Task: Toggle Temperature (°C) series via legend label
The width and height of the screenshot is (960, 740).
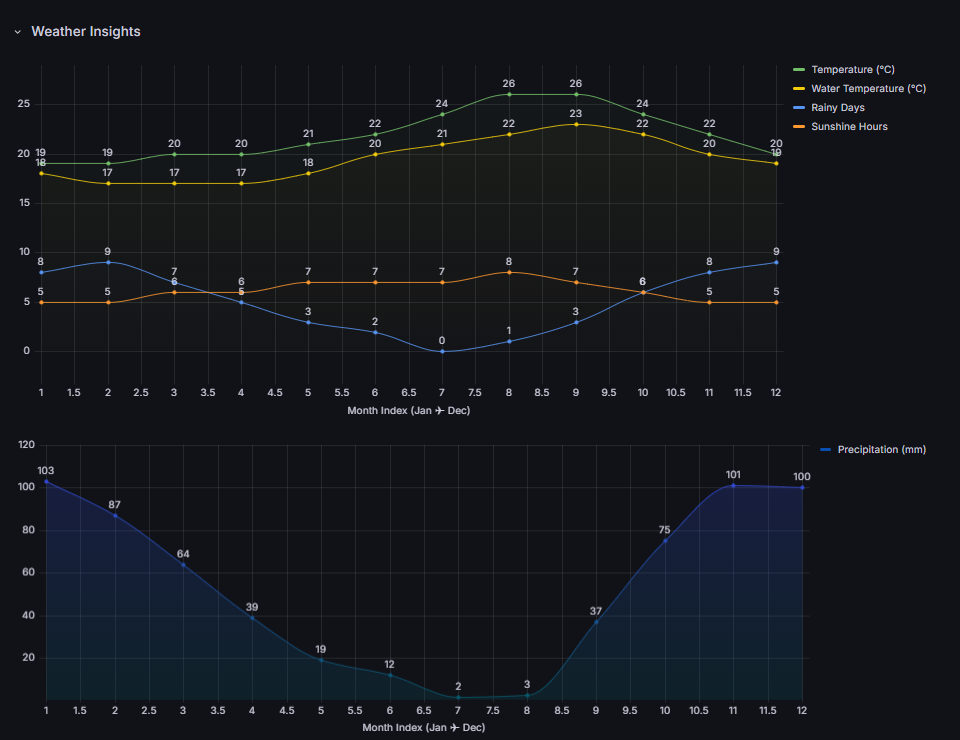Action: pyautogui.click(x=853, y=70)
